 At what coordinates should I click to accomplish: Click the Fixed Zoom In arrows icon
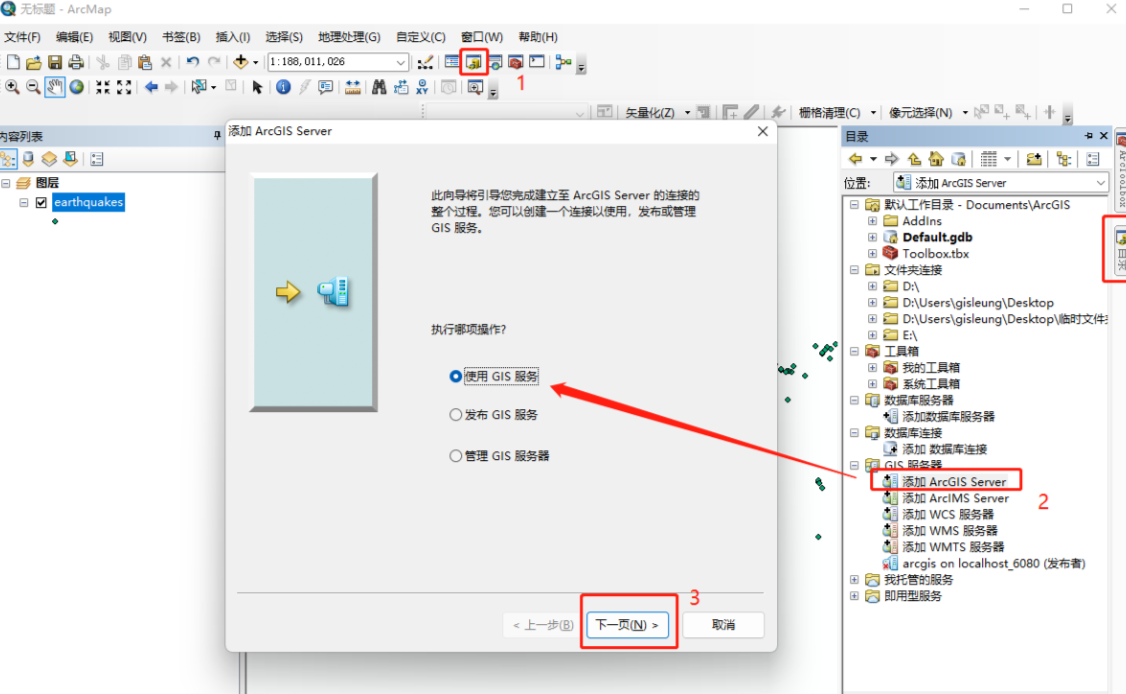[x=103, y=87]
